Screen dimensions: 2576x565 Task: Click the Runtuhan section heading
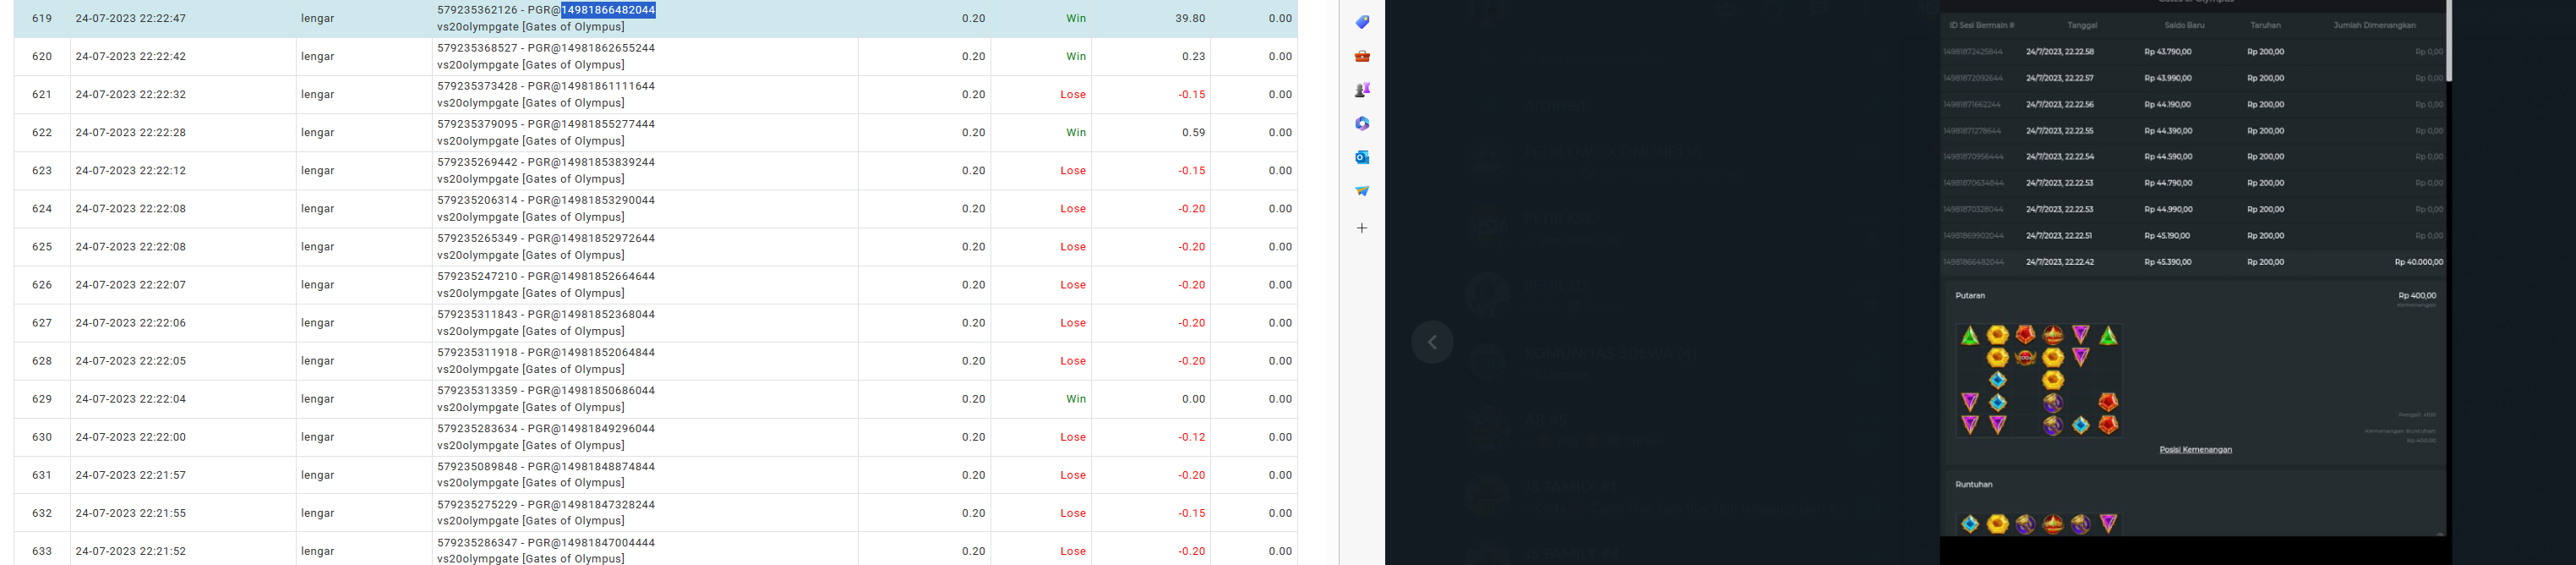click(1974, 484)
